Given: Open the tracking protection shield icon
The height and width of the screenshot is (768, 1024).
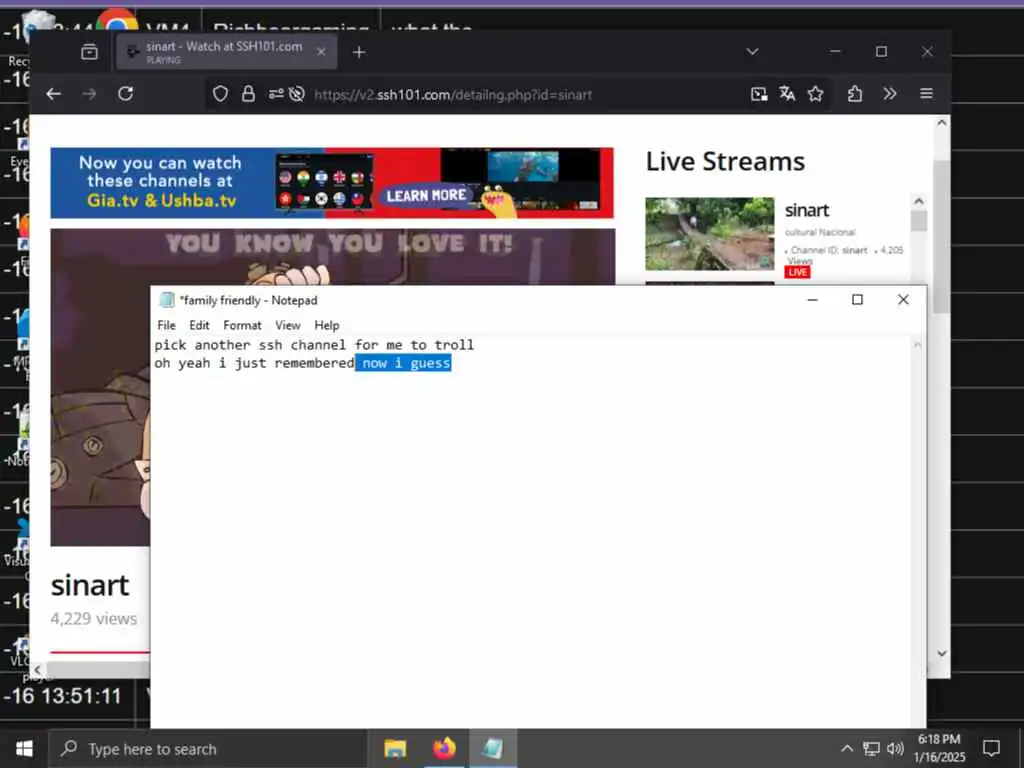Looking at the screenshot, I should coord(220,94).
